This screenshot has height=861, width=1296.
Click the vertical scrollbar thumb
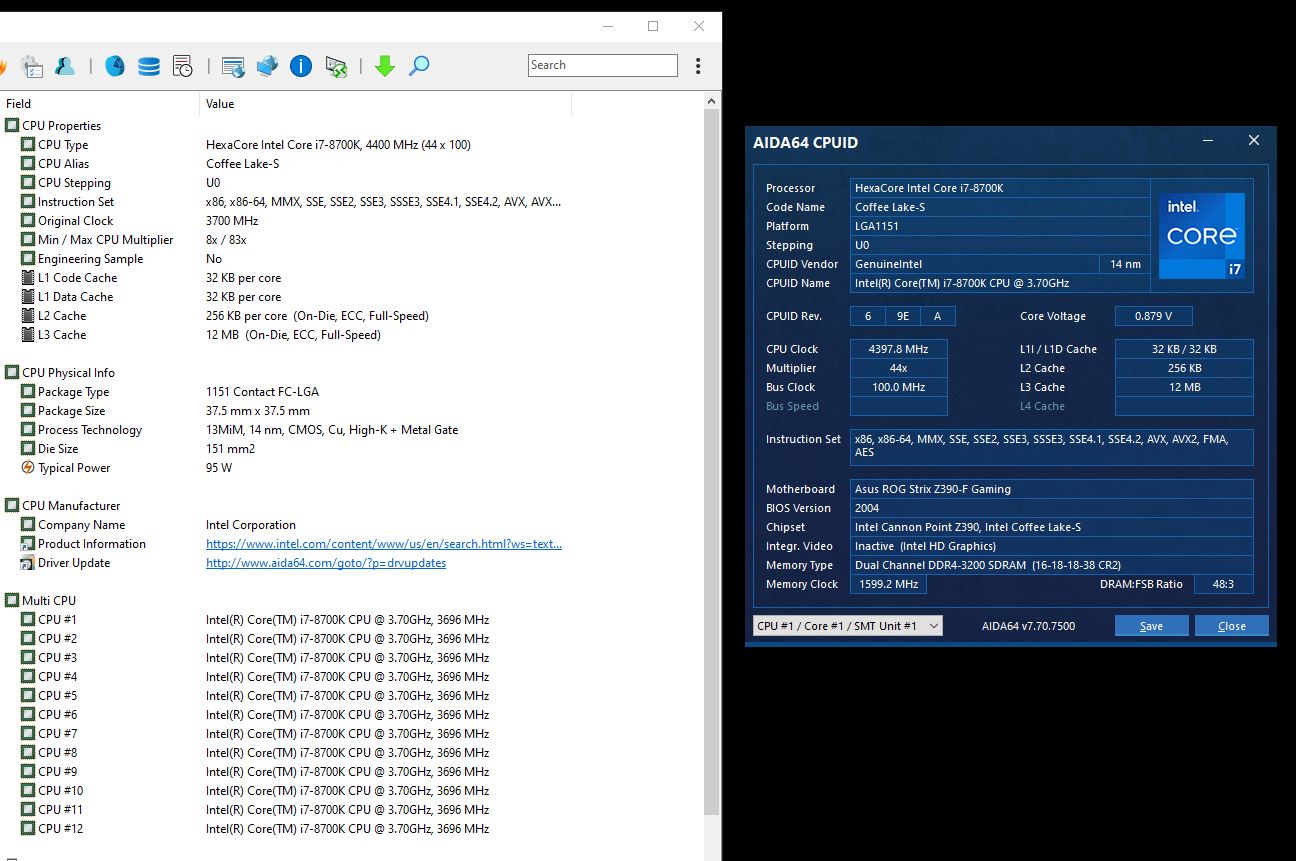coord(712,460)
